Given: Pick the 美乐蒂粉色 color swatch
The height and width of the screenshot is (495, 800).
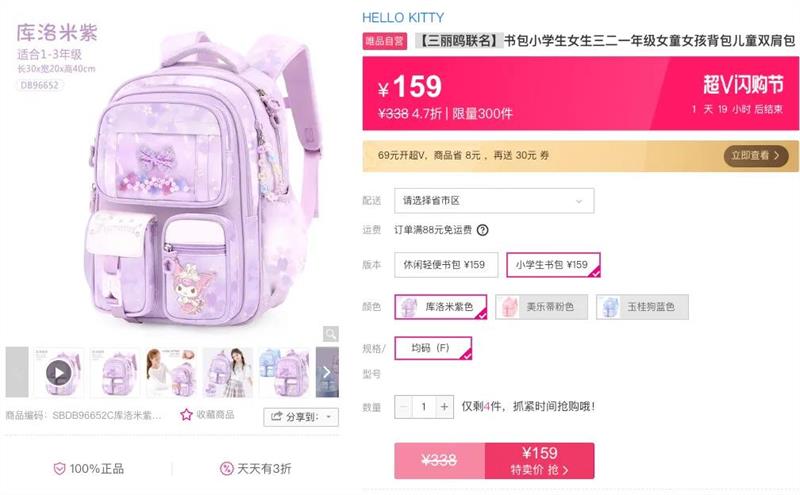Looking at the screenshot, I should click(541, 307).
